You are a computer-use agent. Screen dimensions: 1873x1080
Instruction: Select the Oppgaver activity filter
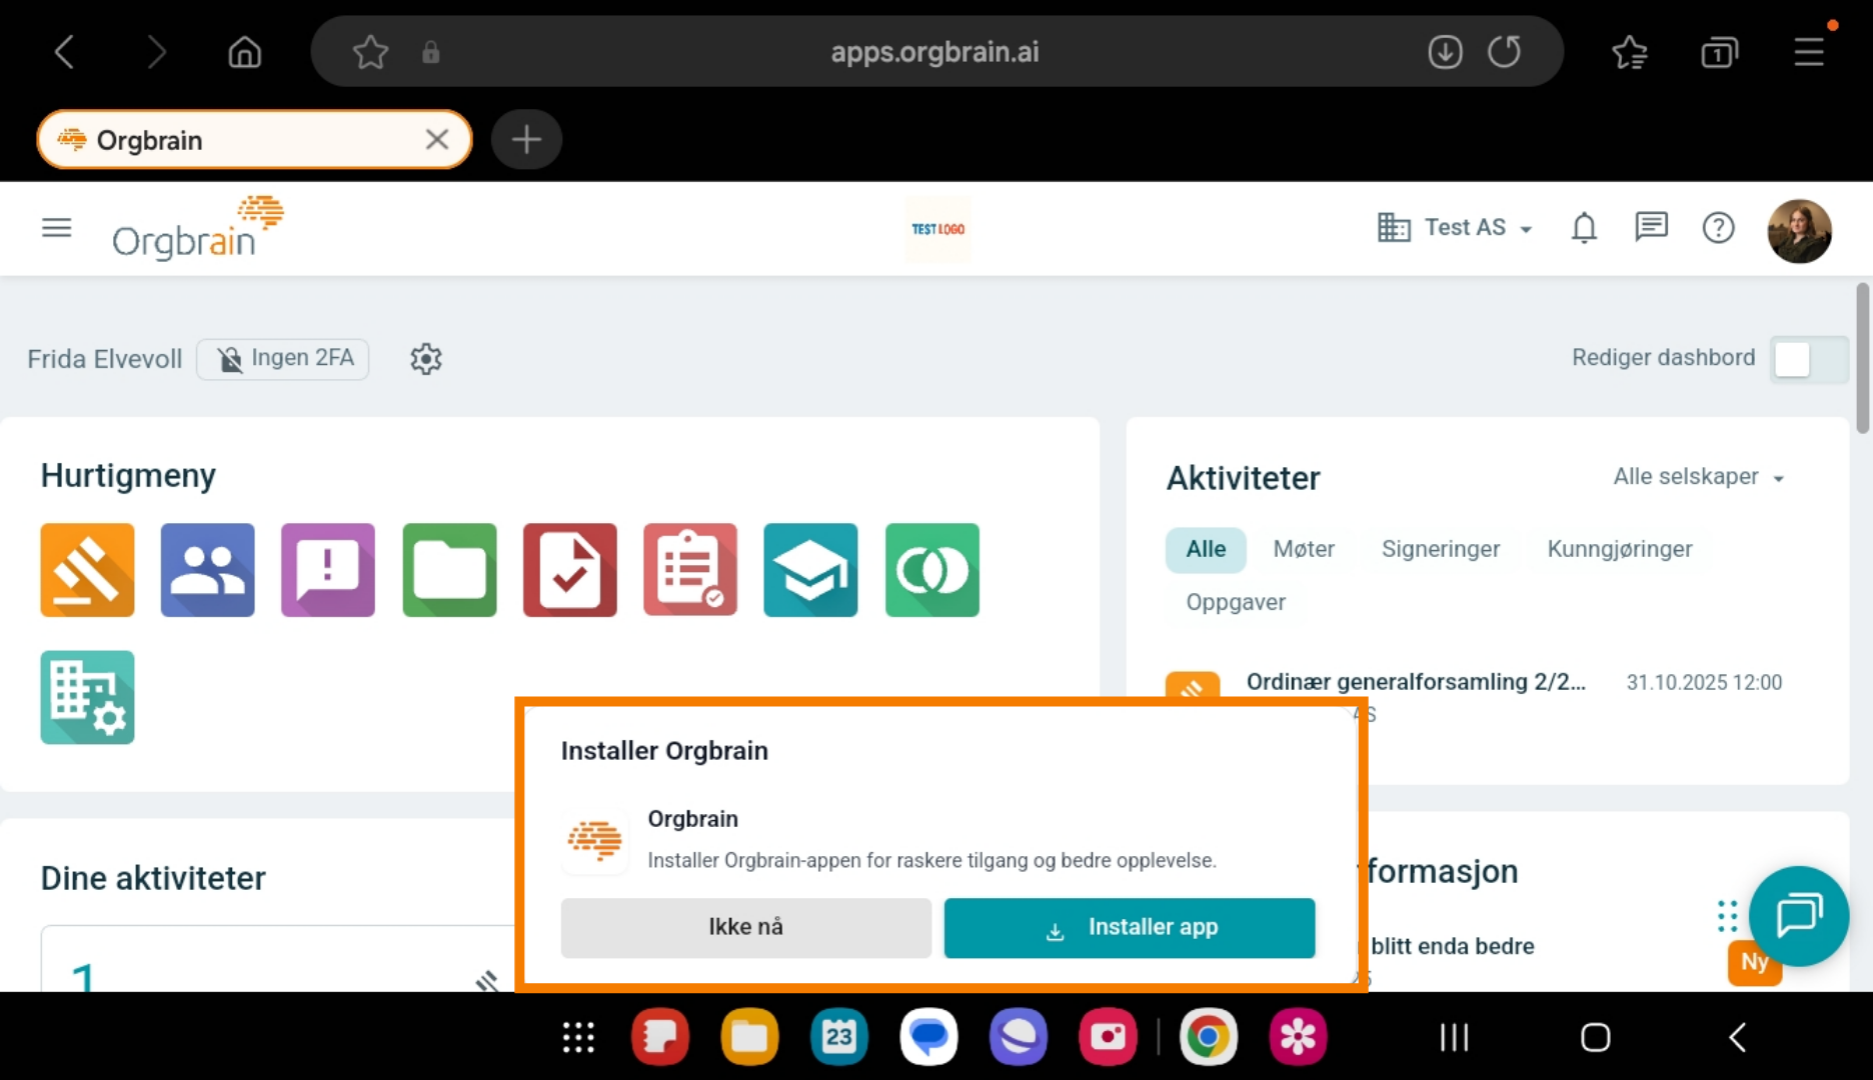pos(1235,602)
